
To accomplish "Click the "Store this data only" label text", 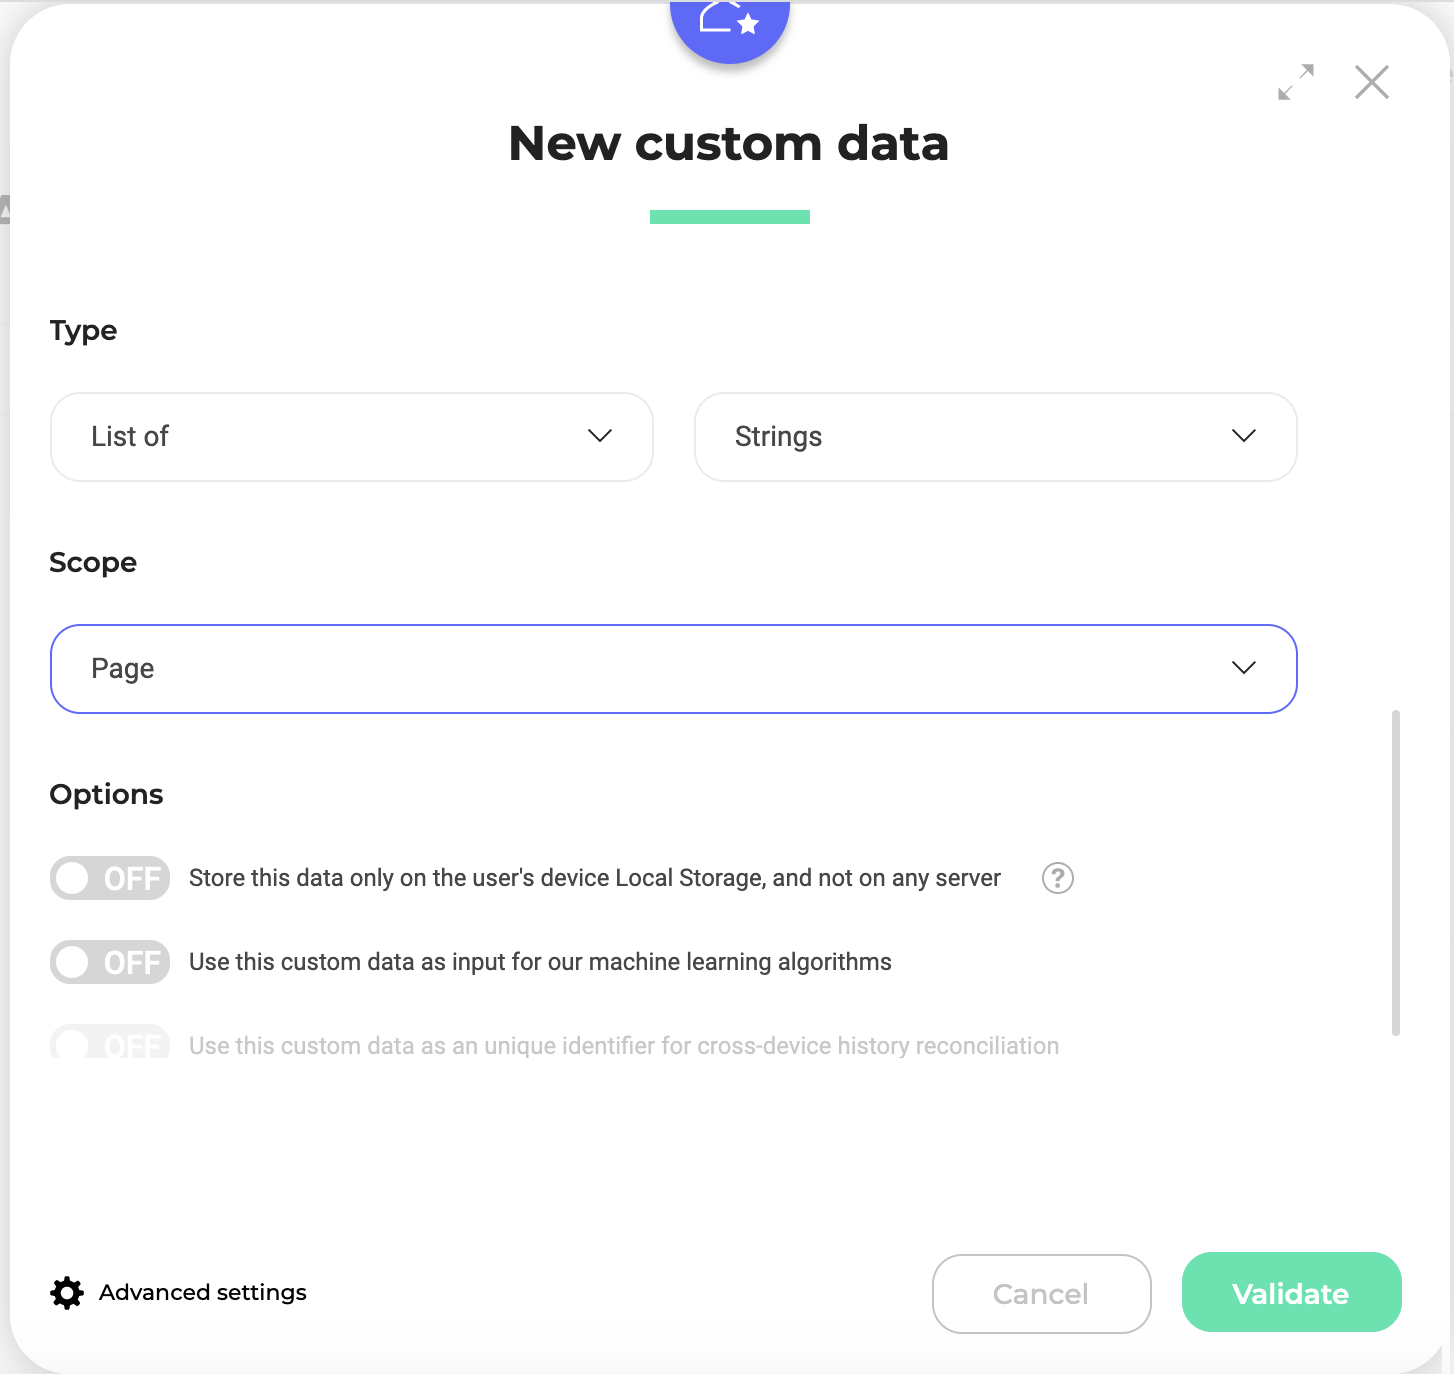I will click(x=594, y=878).
